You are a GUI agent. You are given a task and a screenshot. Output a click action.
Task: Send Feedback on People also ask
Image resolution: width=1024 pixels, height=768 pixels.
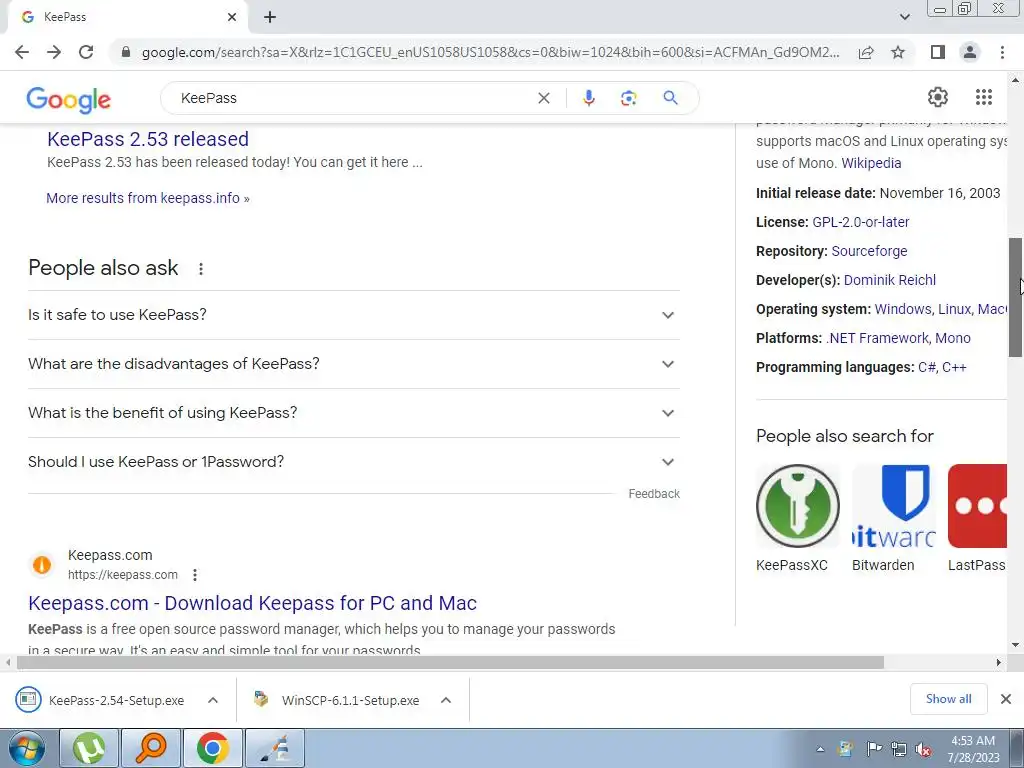pyautogui.click(x=654, y=494)
